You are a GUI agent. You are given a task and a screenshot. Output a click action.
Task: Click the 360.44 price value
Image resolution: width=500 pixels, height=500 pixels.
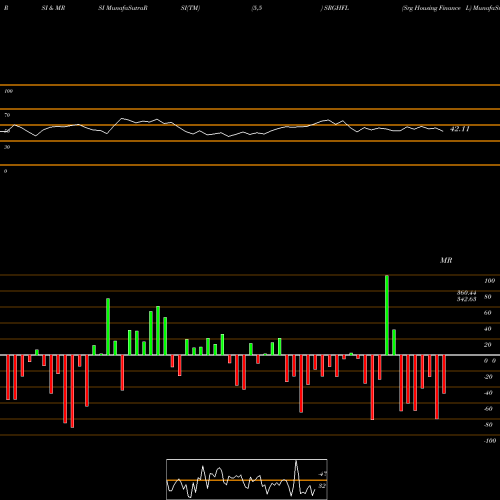pos(466,293)
